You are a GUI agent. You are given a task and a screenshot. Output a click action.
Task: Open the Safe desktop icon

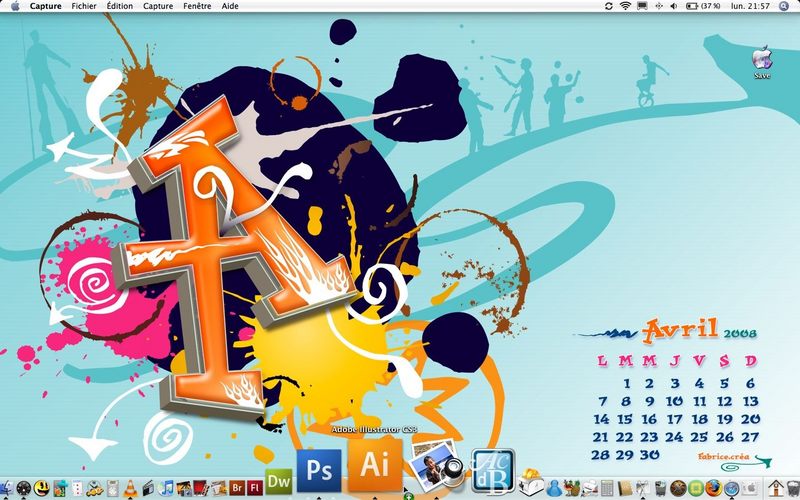762,62
